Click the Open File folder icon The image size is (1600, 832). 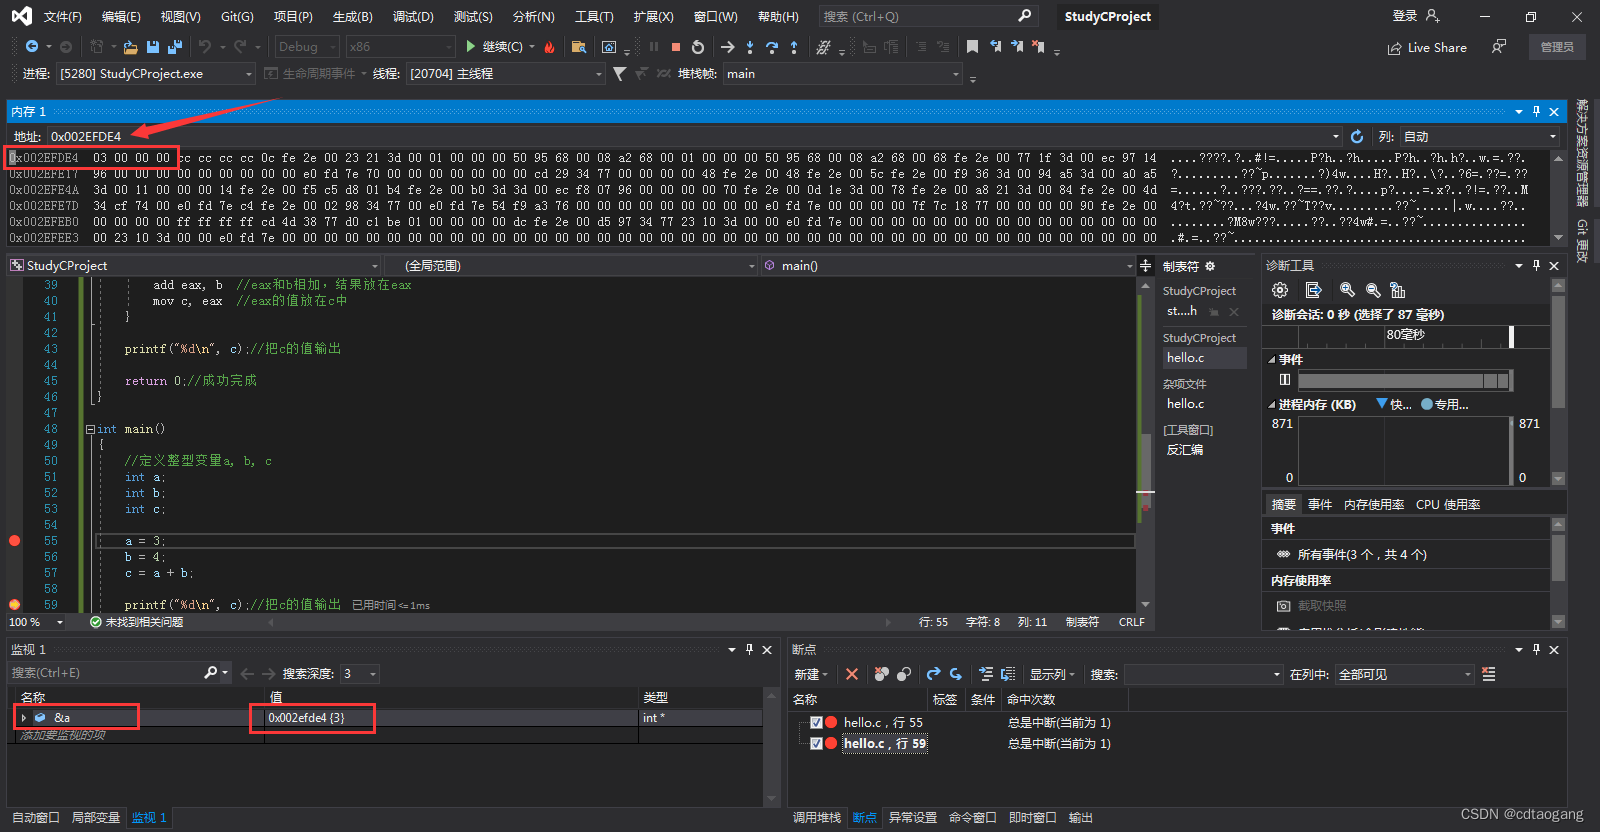click(x=131, y=47)
